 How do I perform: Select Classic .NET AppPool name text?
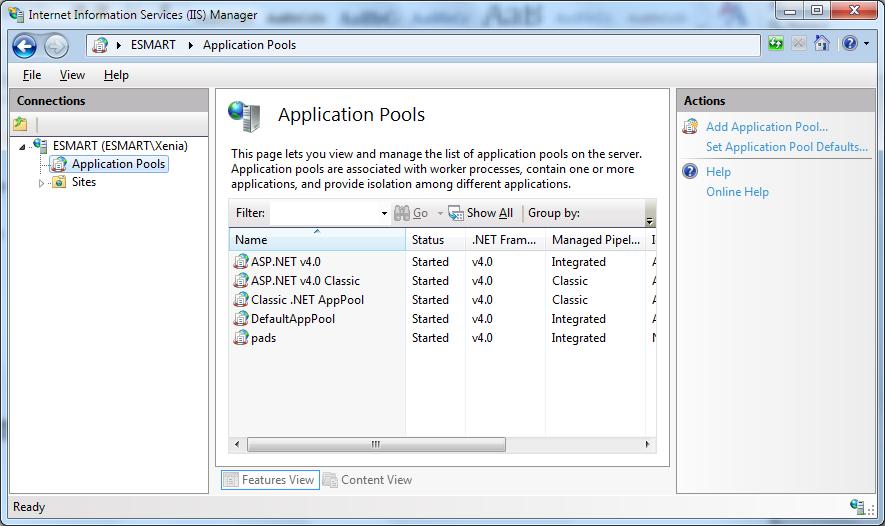click(x=308, y=300)
